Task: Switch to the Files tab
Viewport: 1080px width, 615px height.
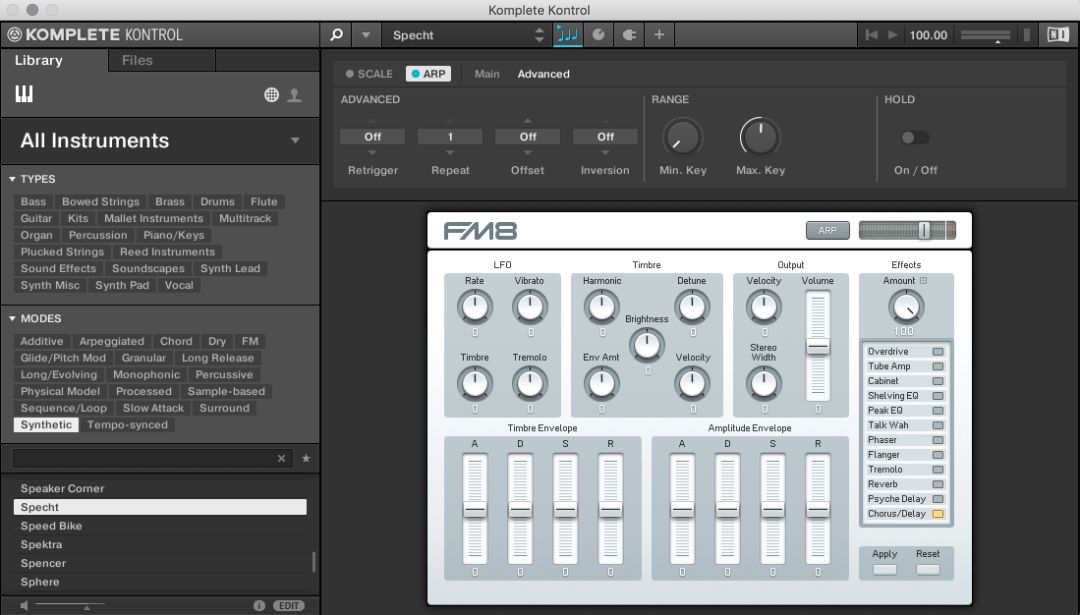Action: tap(137, 61)
